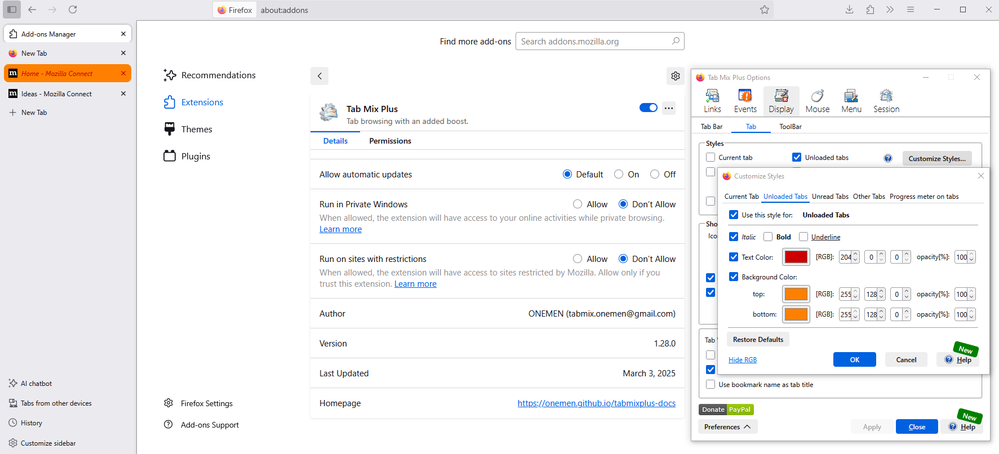Reload the page with the refresh icon

click(x=73, y=10)
